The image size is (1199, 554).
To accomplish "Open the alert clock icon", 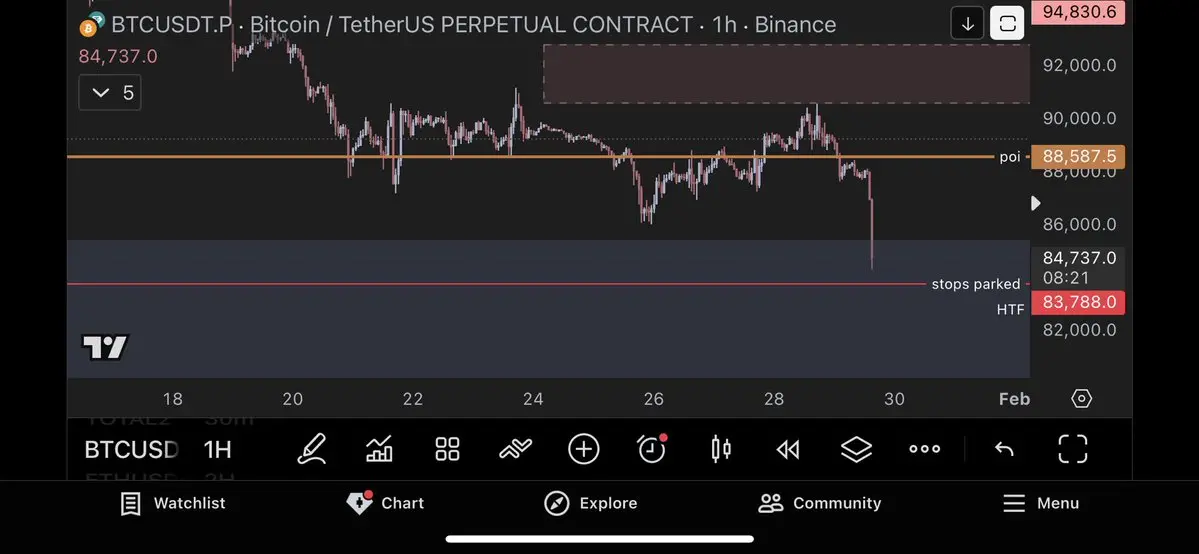I will click(x=652, y=449).
